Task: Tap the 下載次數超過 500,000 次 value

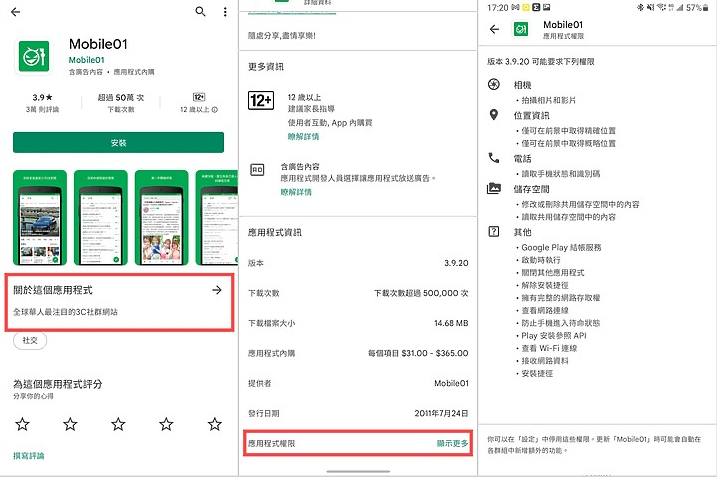Action: (421, 293)
